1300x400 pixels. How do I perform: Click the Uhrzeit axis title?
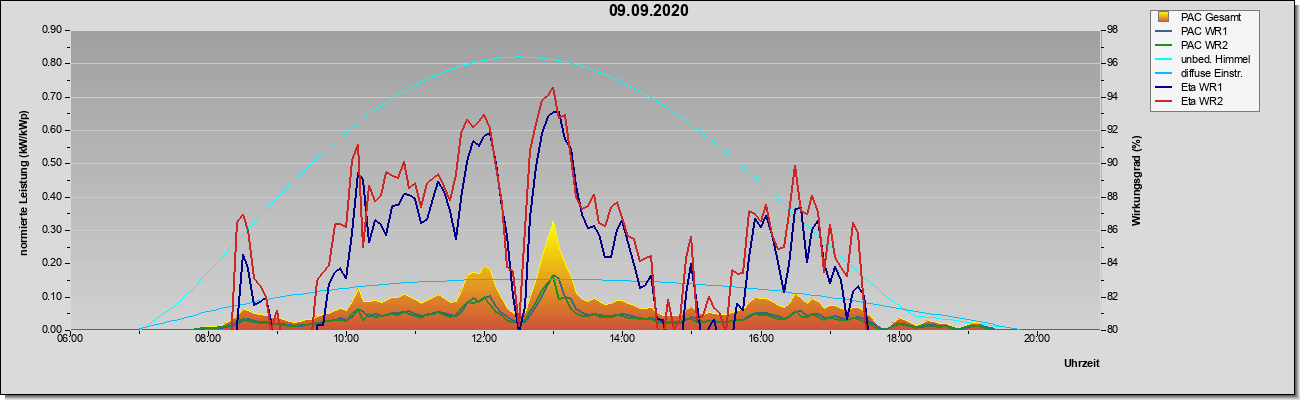pyautogui.click(x=1082, y=363)
